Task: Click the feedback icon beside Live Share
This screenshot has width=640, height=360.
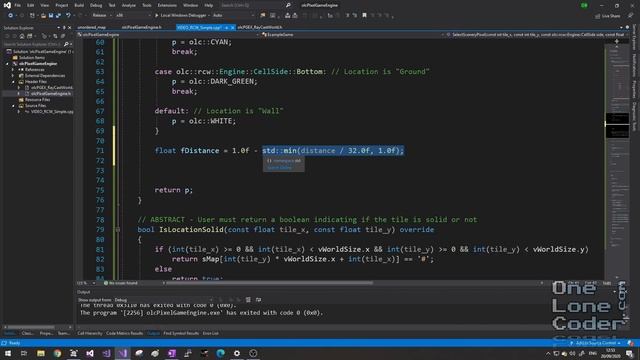Action: [x=631, y=16]
